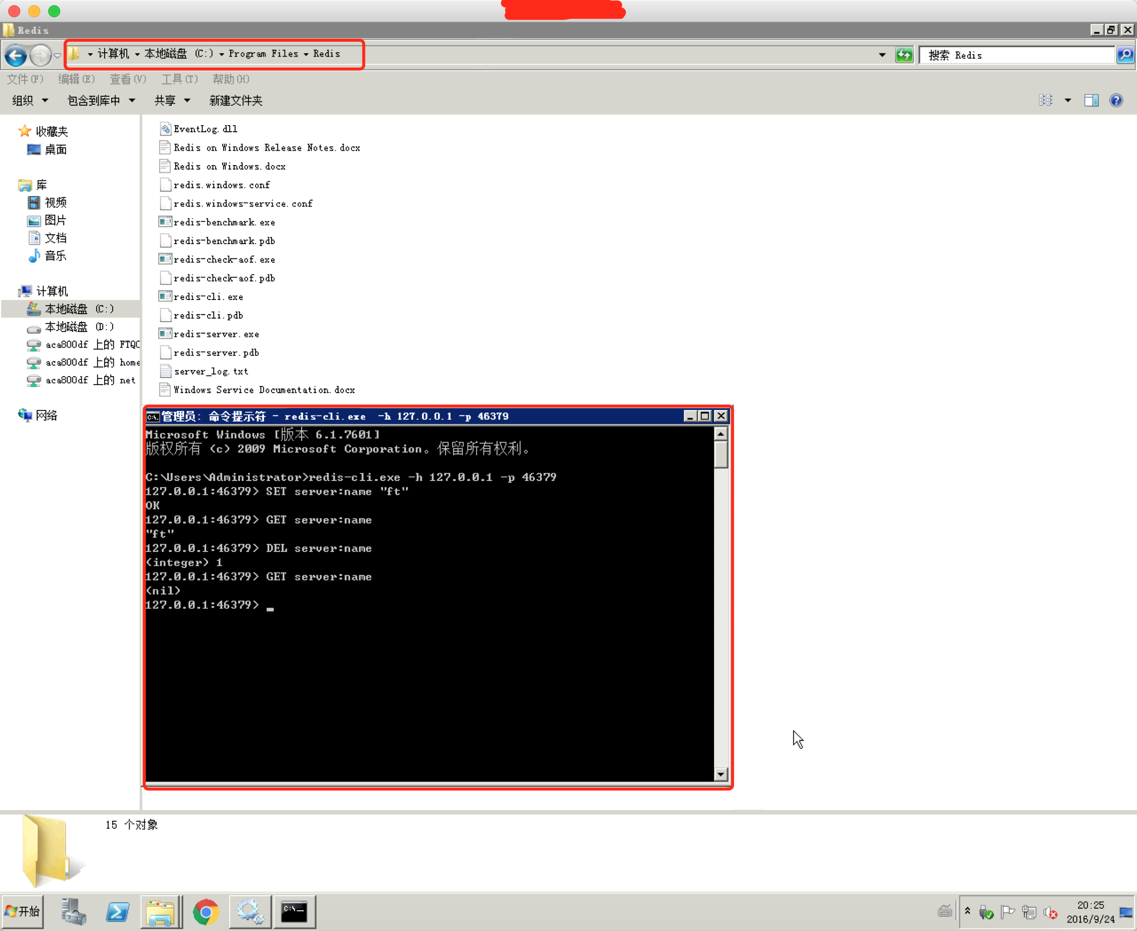The height and width of the screenshot is (931, 1137).
Task: Select the redis-server.pdb file
Action: [x=210, y=352]
